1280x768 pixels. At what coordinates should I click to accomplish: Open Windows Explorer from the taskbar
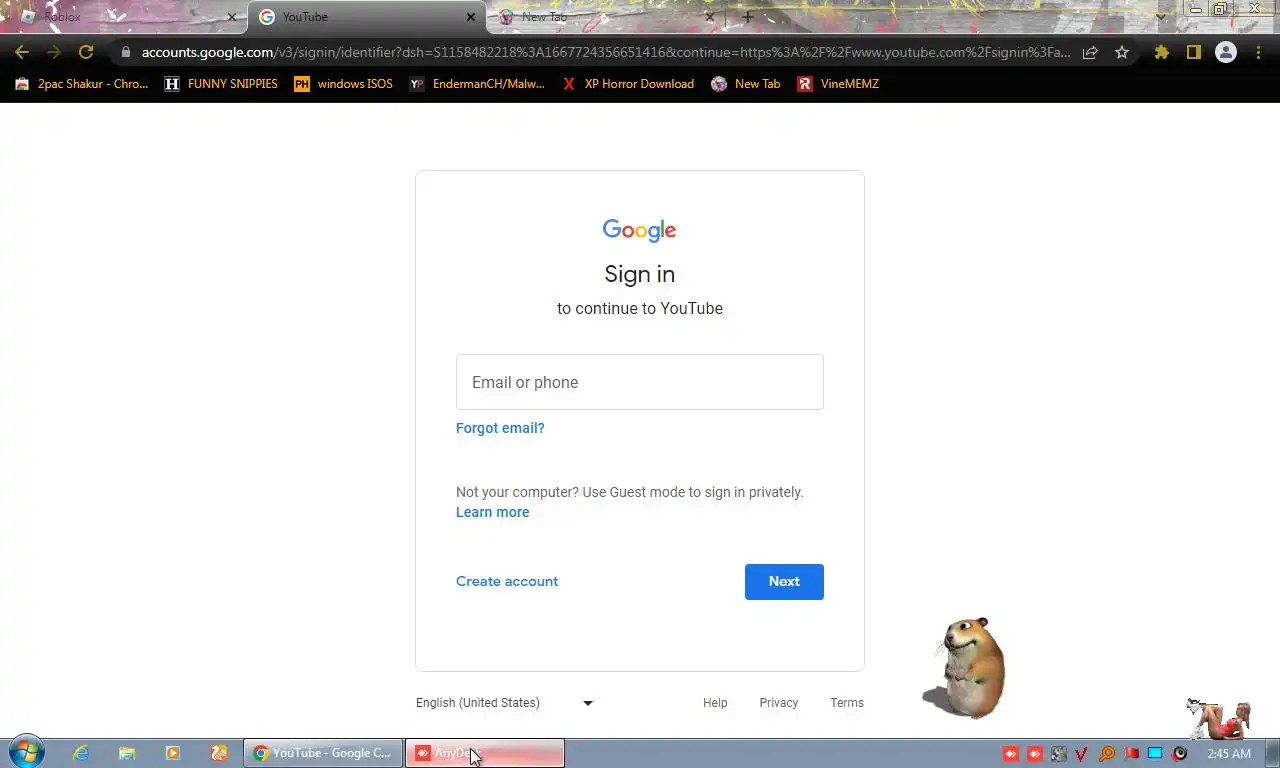pos(127,753)
